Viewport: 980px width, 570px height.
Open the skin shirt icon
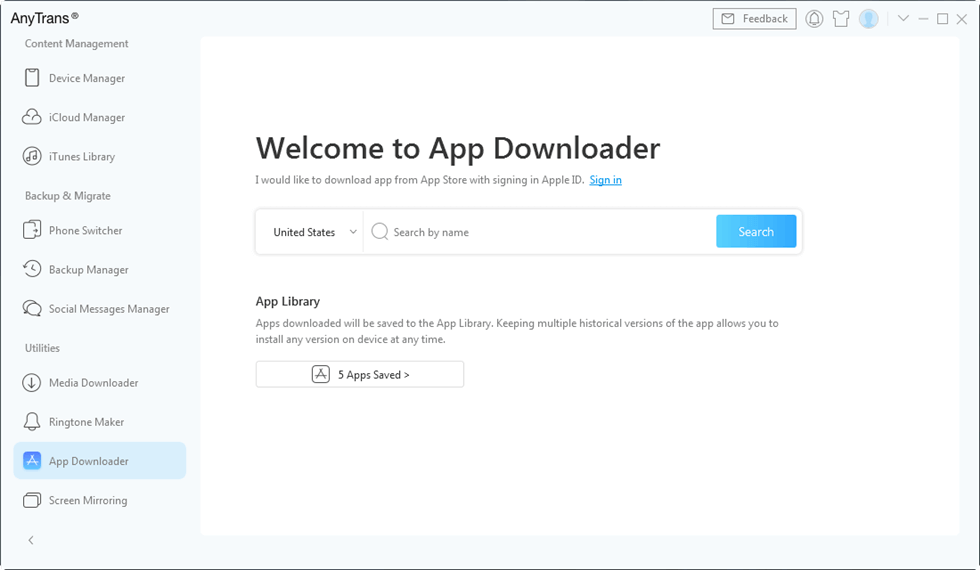[x=841, y=19]
